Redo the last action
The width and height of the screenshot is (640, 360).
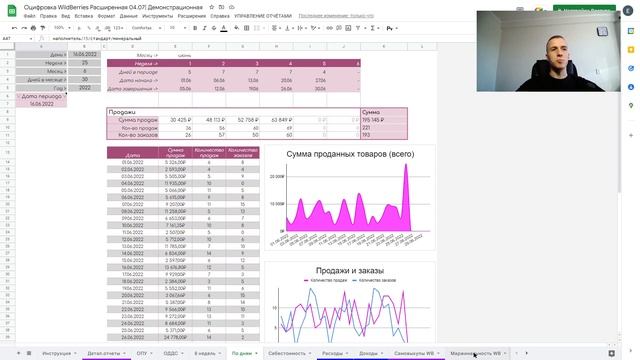(24, 28)
